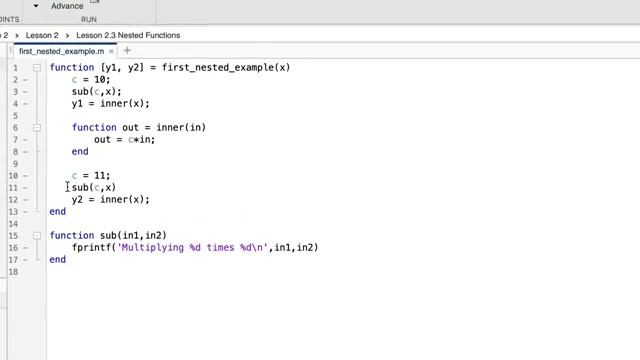Click line number 18 in the gutter
Viewport: 640px width, 360px height.
click(13, 272)
